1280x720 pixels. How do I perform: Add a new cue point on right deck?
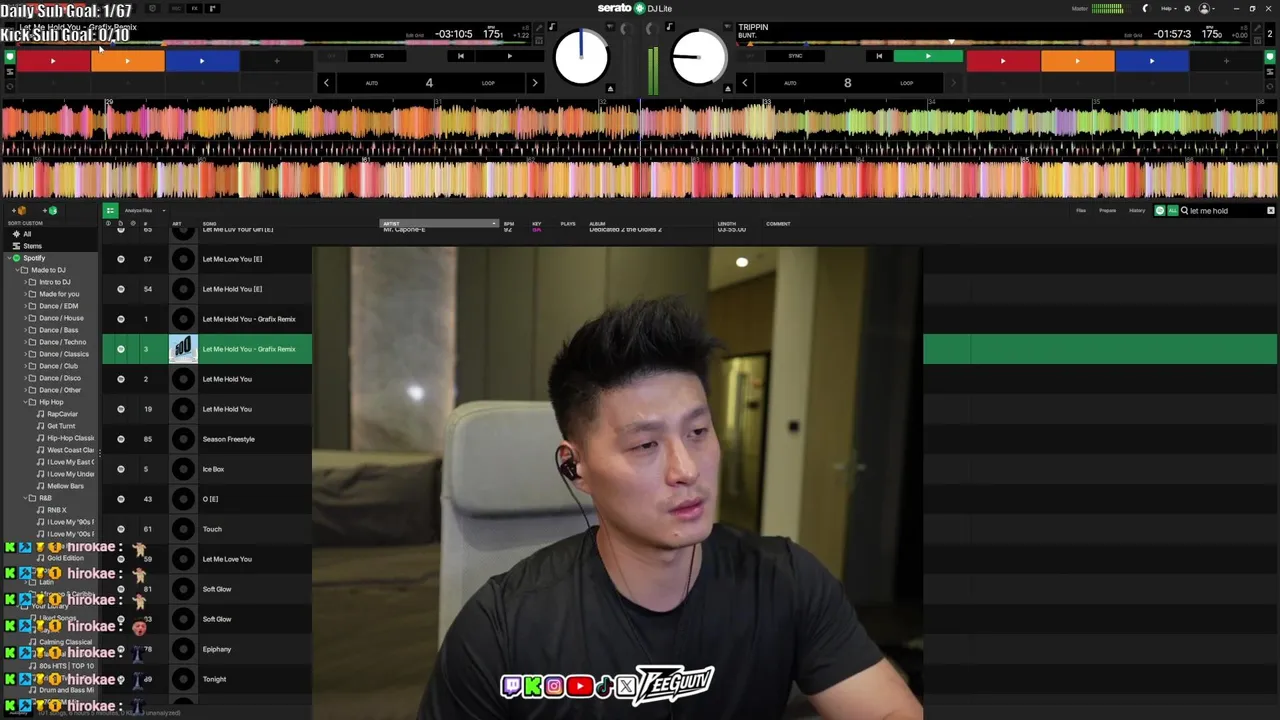(x=1226, y=61)
